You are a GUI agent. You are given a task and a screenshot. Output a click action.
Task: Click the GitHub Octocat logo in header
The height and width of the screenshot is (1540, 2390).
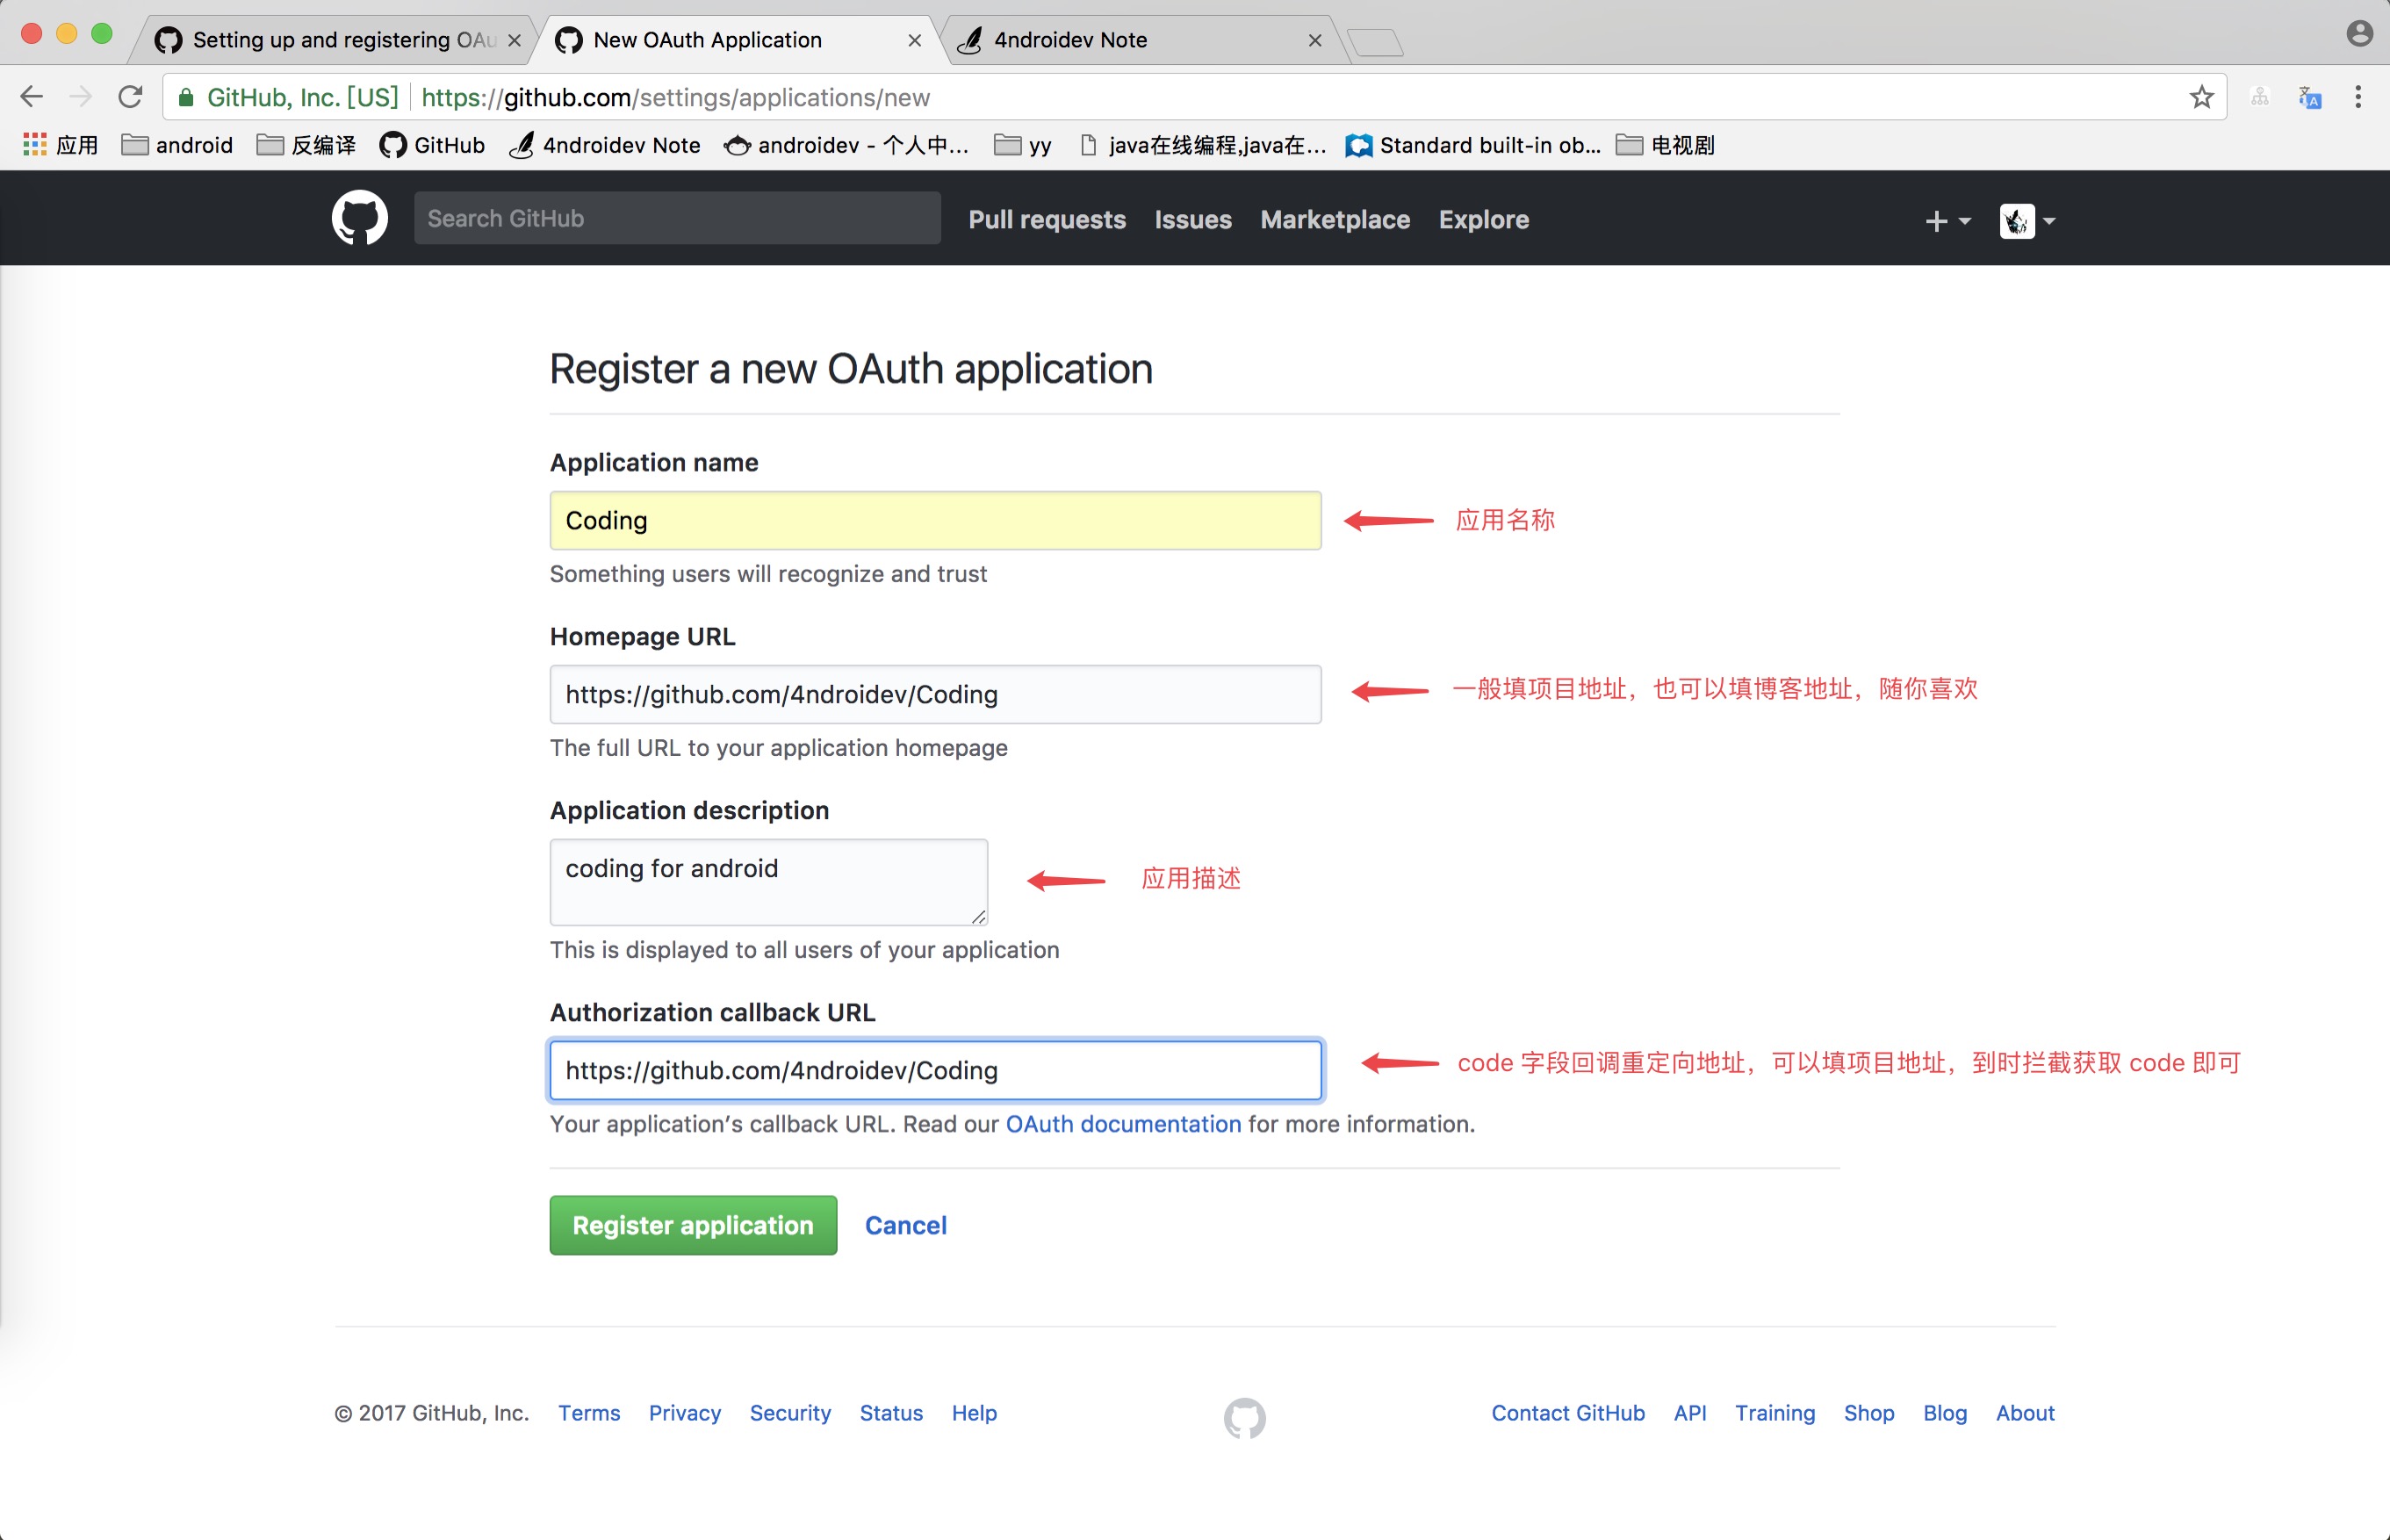coord(360,218)
